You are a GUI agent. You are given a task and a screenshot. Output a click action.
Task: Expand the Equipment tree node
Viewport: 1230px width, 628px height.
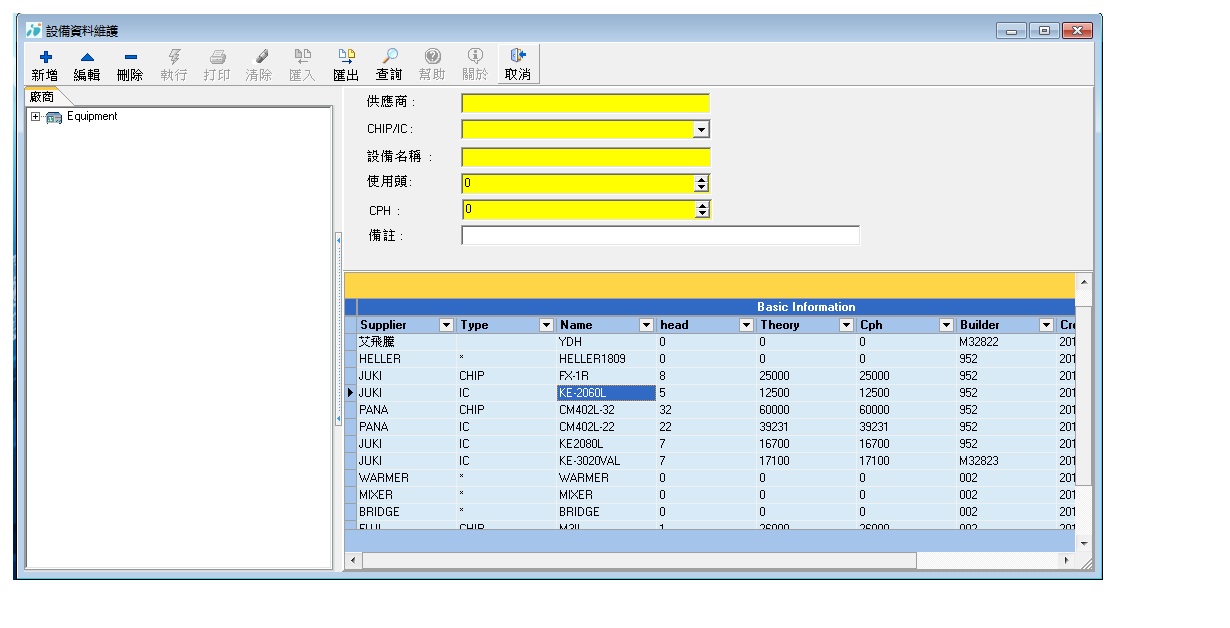pos(36,117)
